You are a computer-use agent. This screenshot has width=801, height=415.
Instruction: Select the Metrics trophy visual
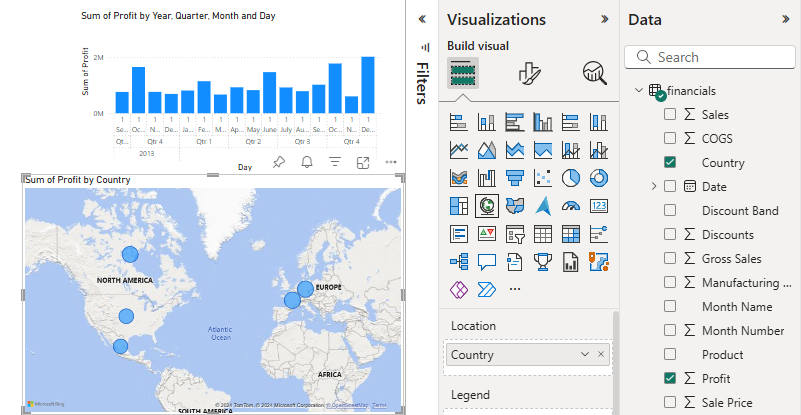[543, 262]
